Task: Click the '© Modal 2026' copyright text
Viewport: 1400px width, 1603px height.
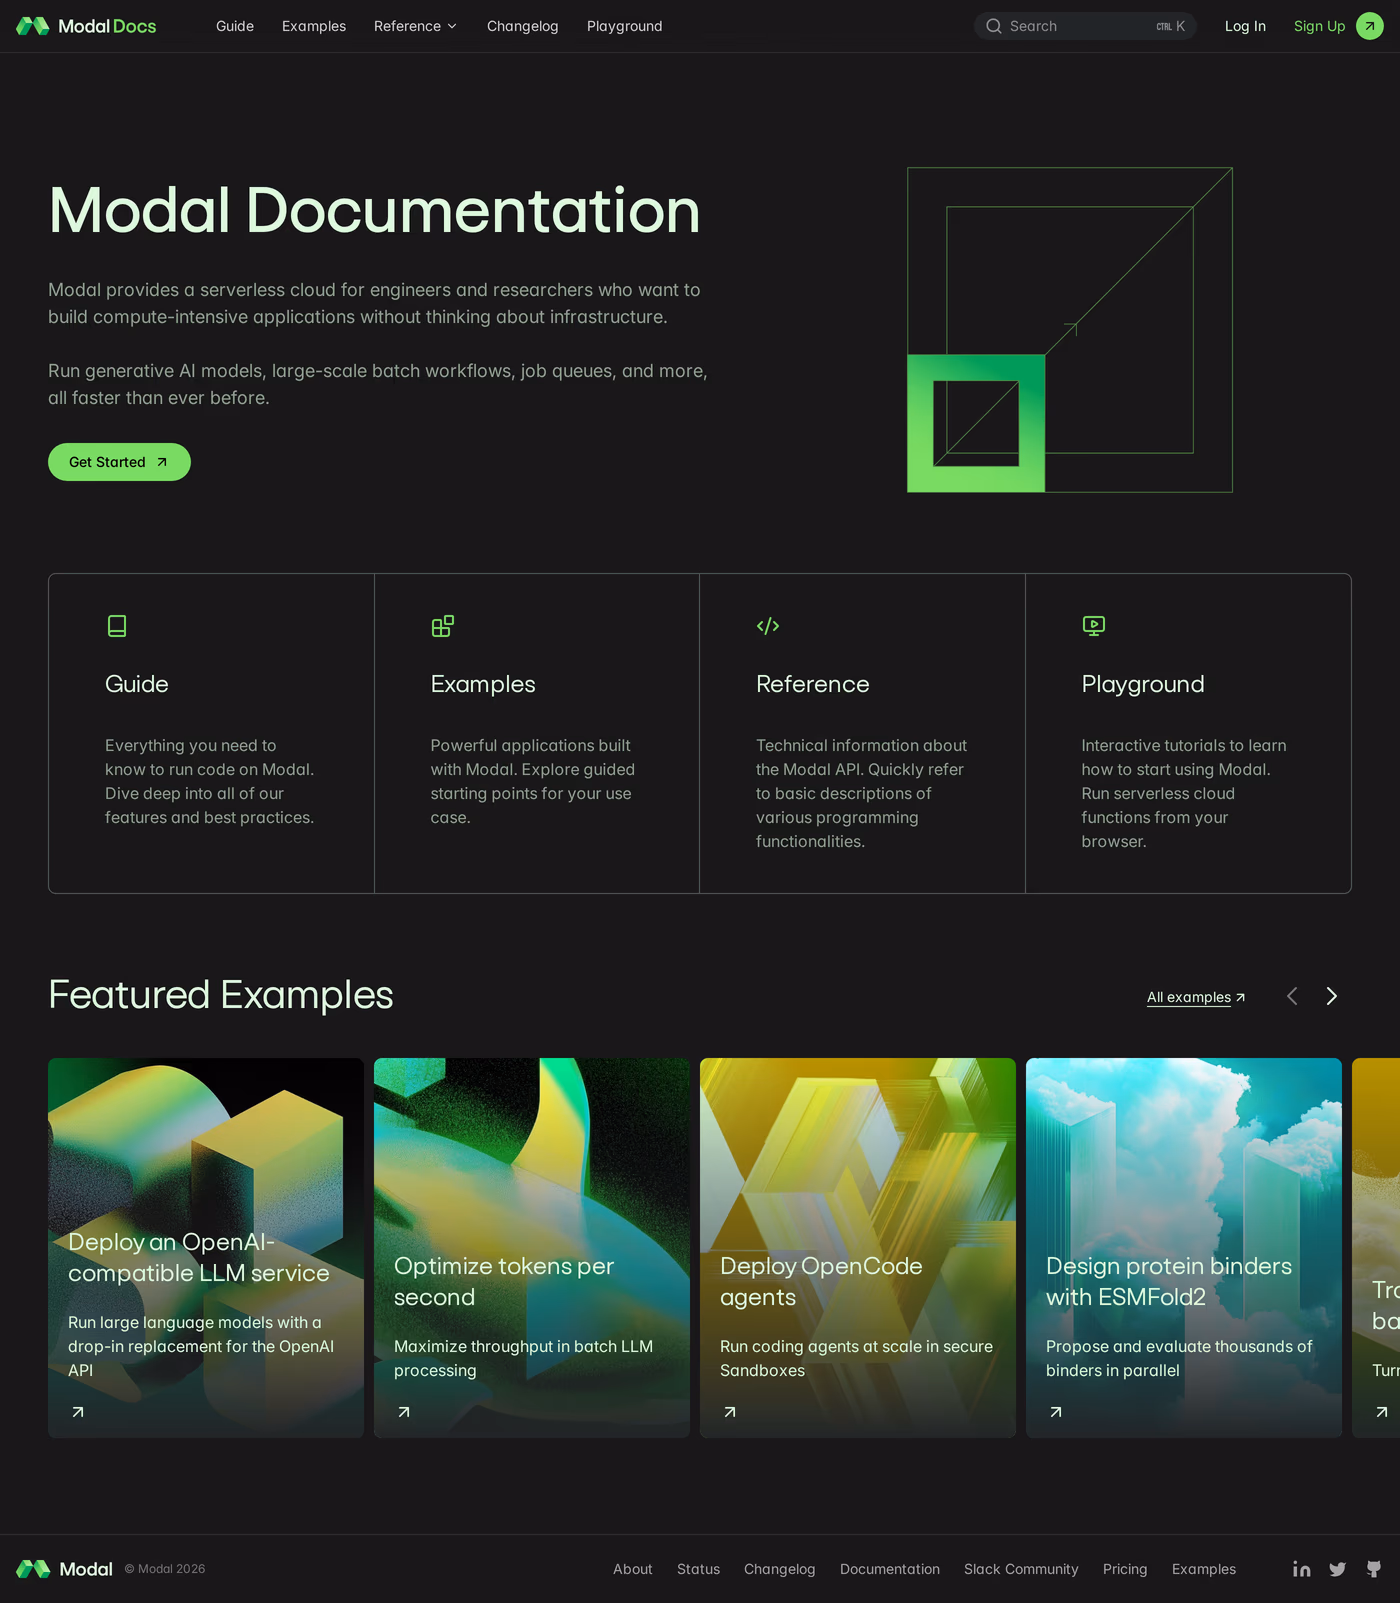Action: [x=165, y=1569]
